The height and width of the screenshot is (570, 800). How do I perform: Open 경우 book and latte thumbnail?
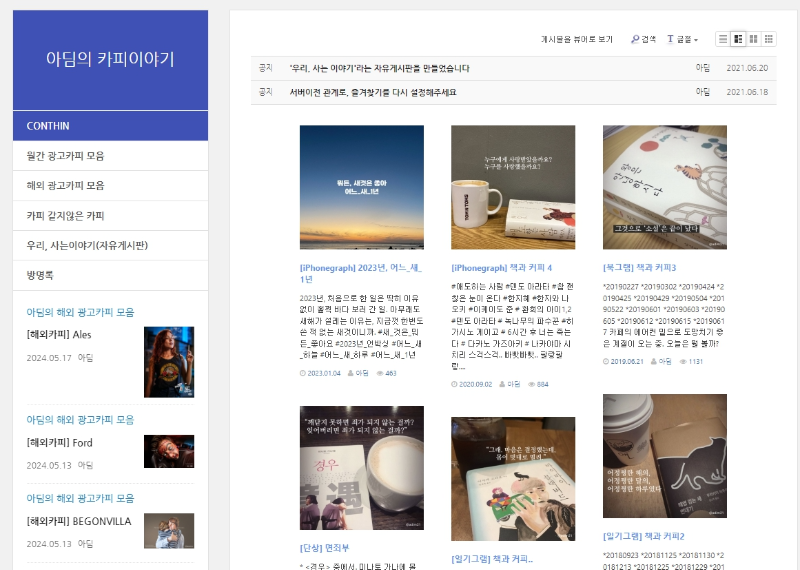click(x=362, y=468)
